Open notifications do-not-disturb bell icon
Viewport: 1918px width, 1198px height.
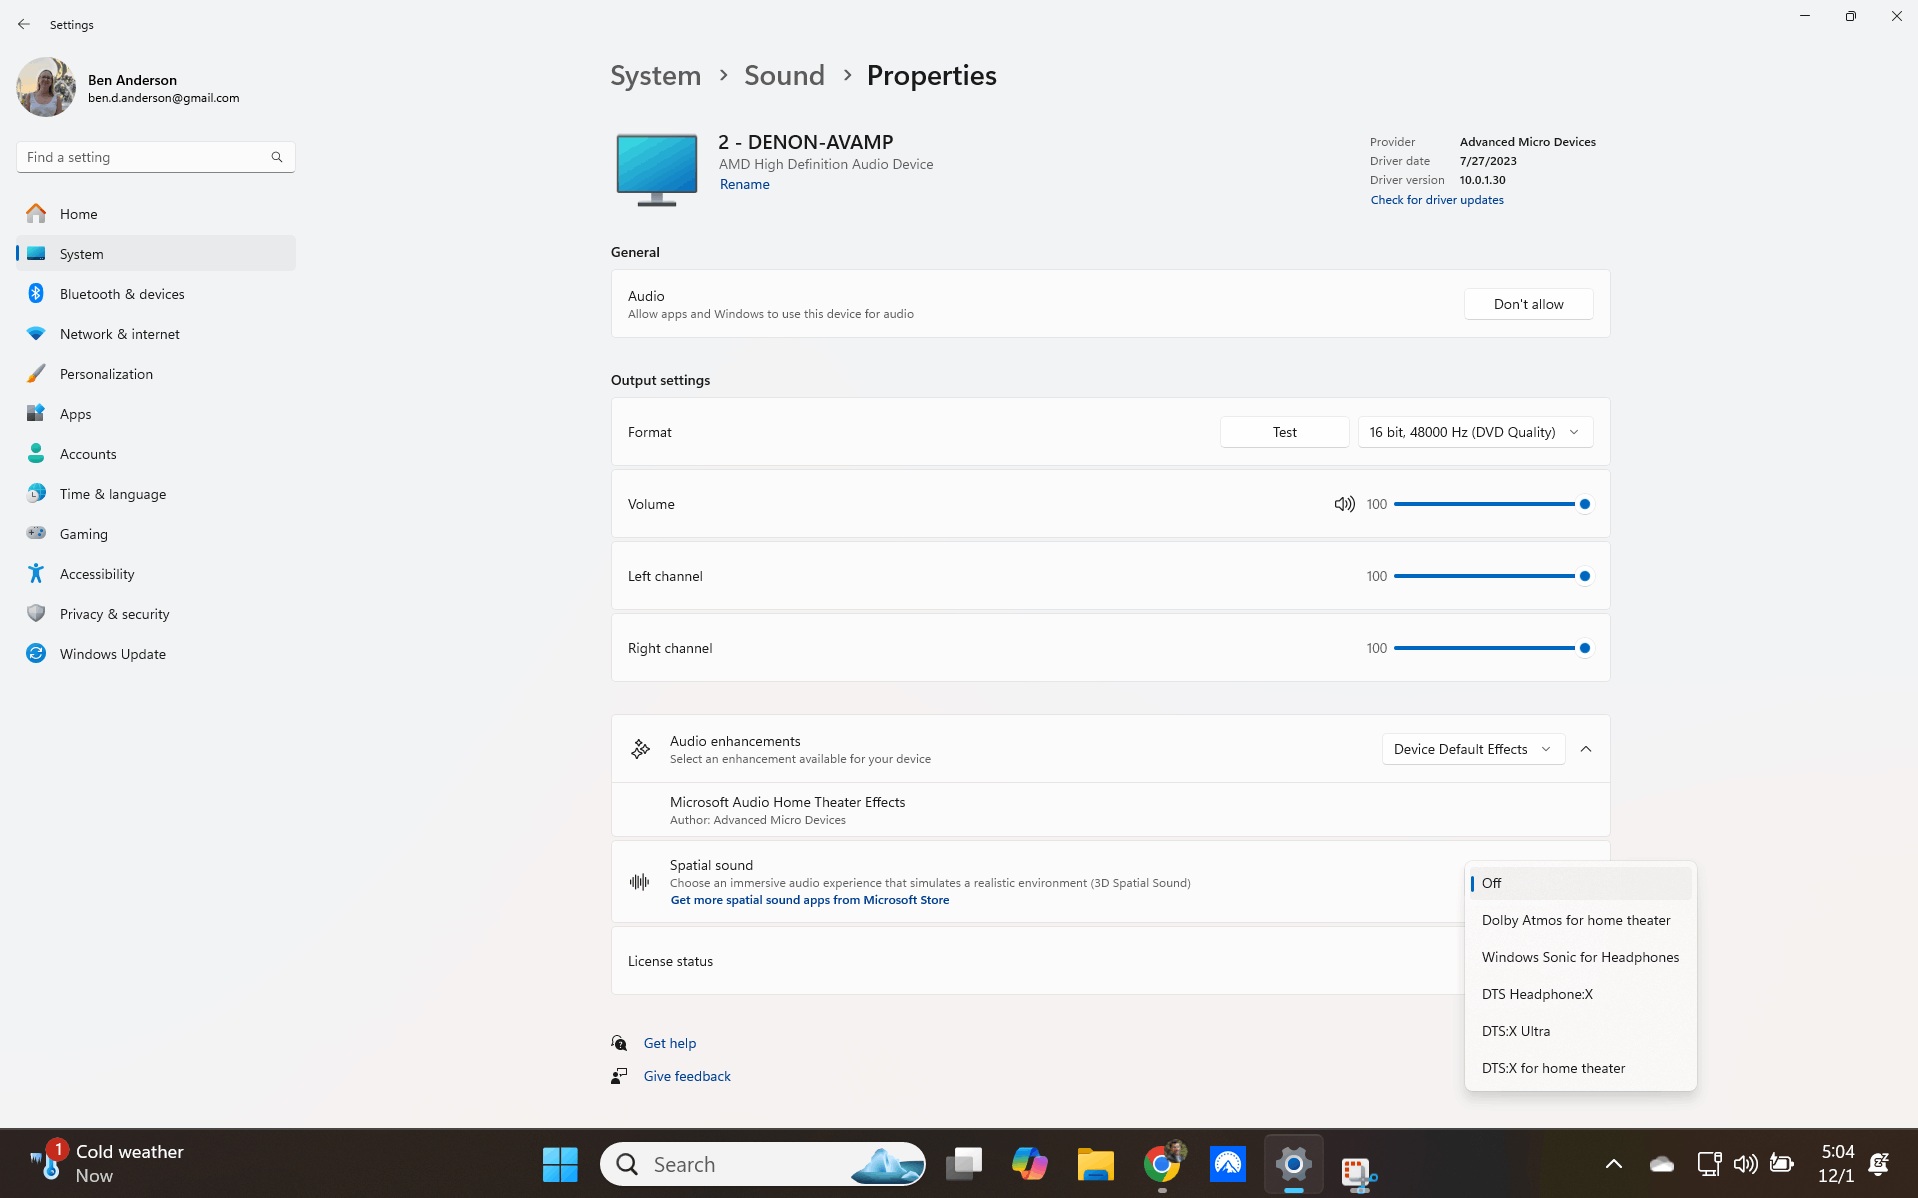click(1878, 1164)
